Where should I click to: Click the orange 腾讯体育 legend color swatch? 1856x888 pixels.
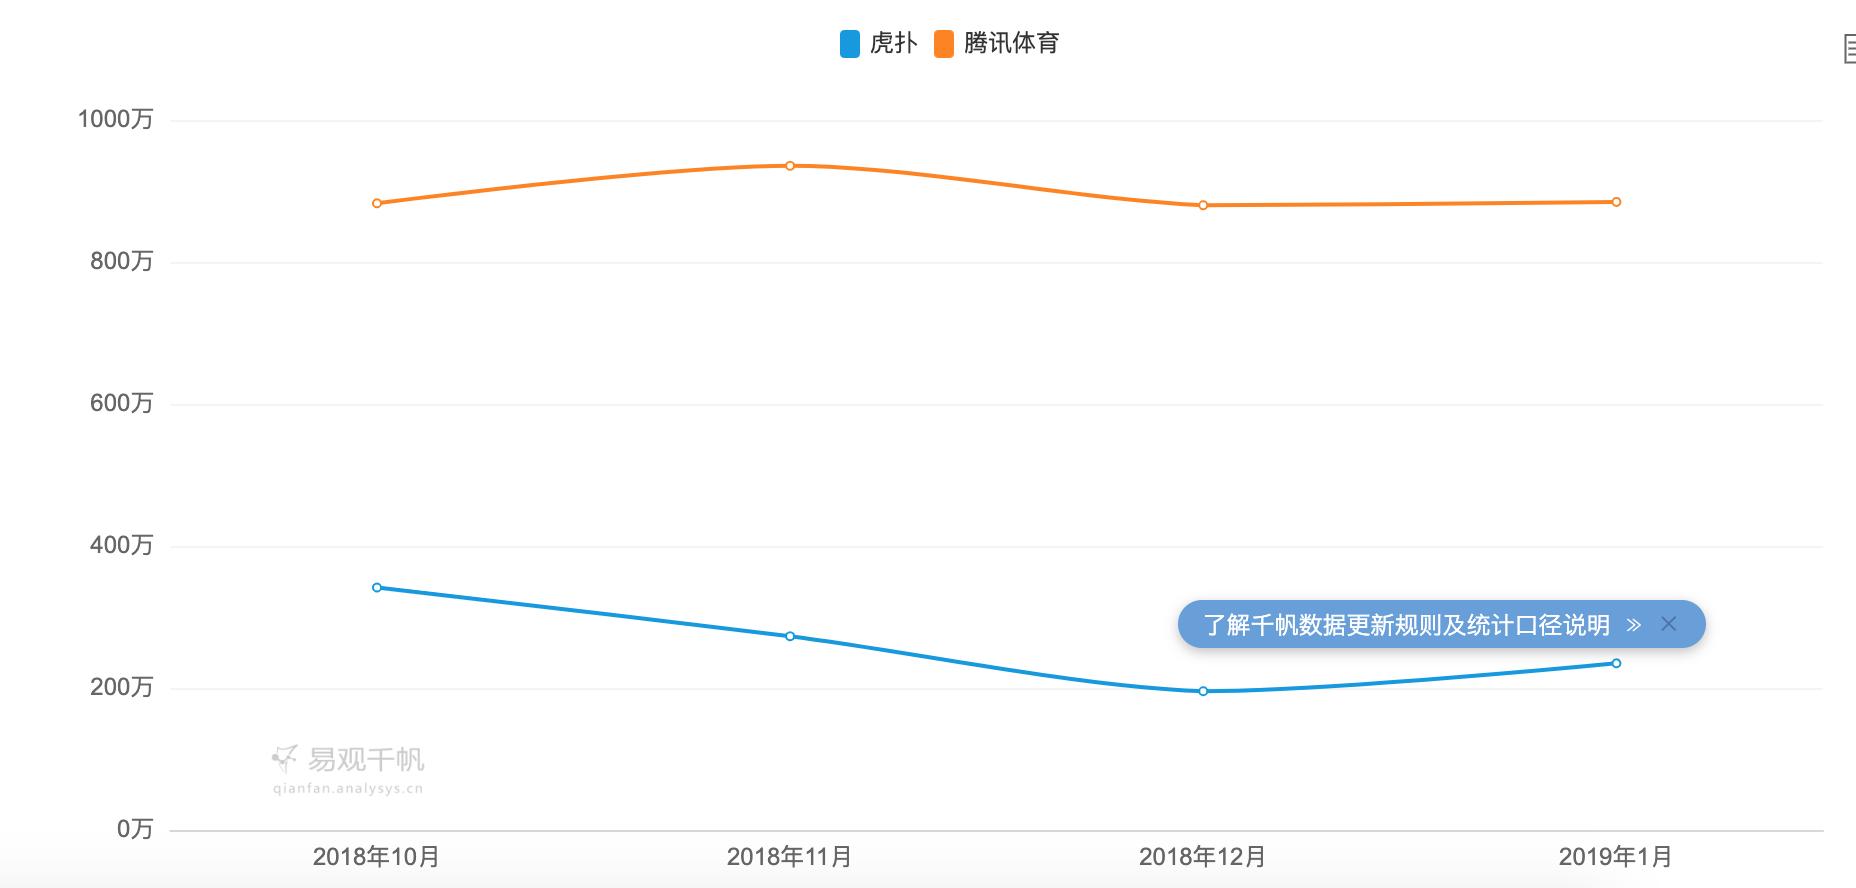[x=944, y=44]
